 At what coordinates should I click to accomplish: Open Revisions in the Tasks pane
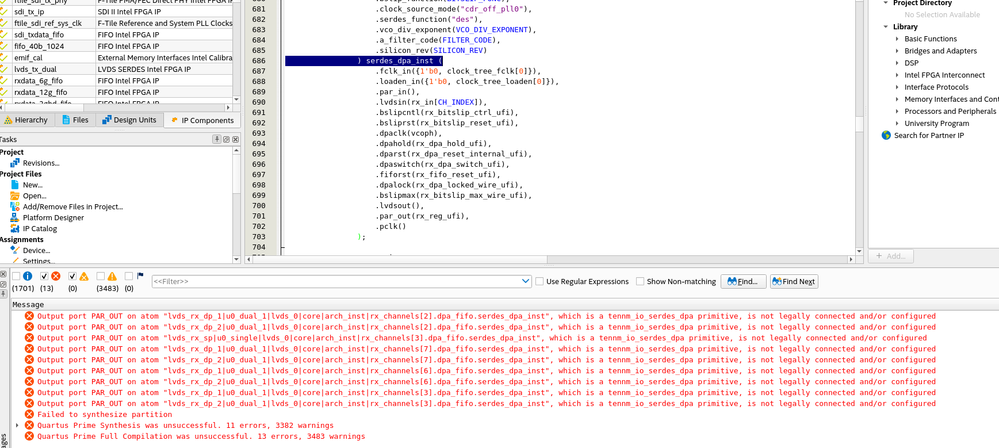[41, 163]
